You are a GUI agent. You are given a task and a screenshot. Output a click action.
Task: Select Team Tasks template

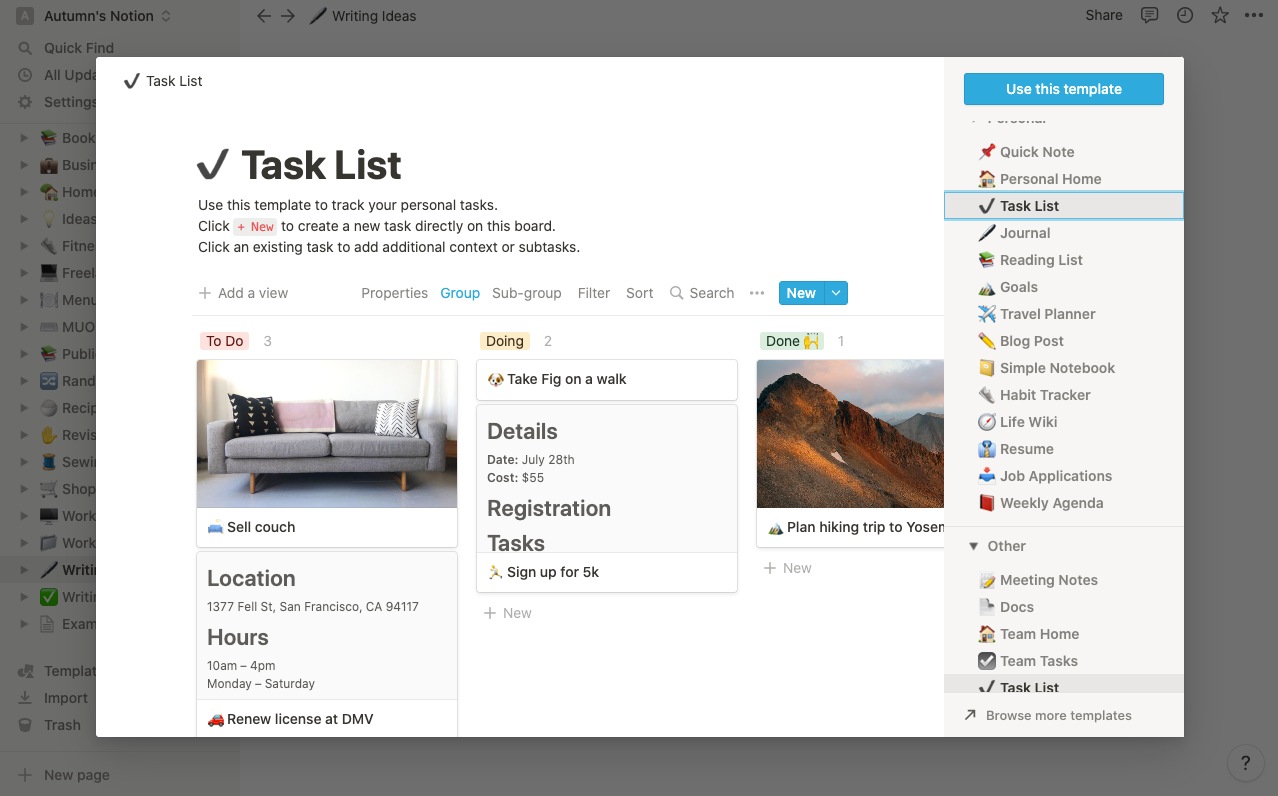1064,661
